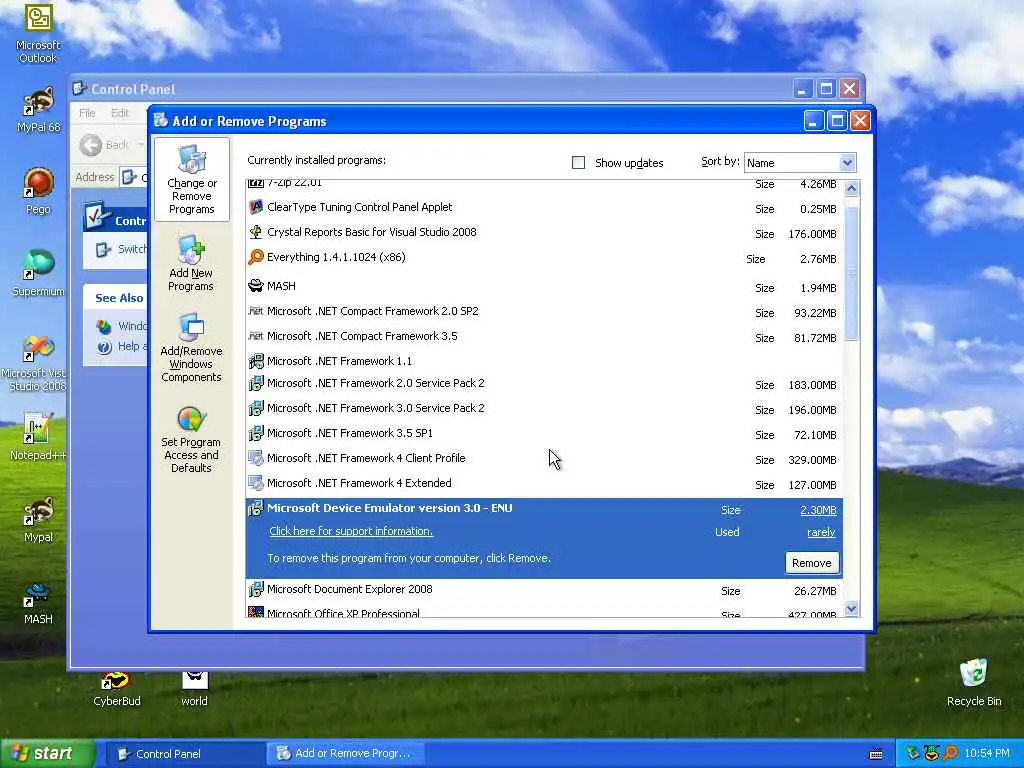The height and width of the screenshot is (768, 1024).
Task: Click the clock showing 10:54 PM
Action: click(x=986, y=754)
